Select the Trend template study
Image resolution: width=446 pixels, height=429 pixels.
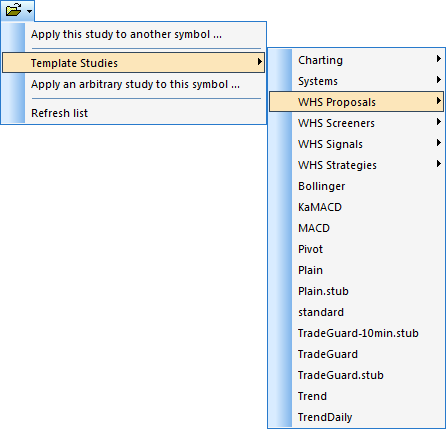(x=356, y=396)
